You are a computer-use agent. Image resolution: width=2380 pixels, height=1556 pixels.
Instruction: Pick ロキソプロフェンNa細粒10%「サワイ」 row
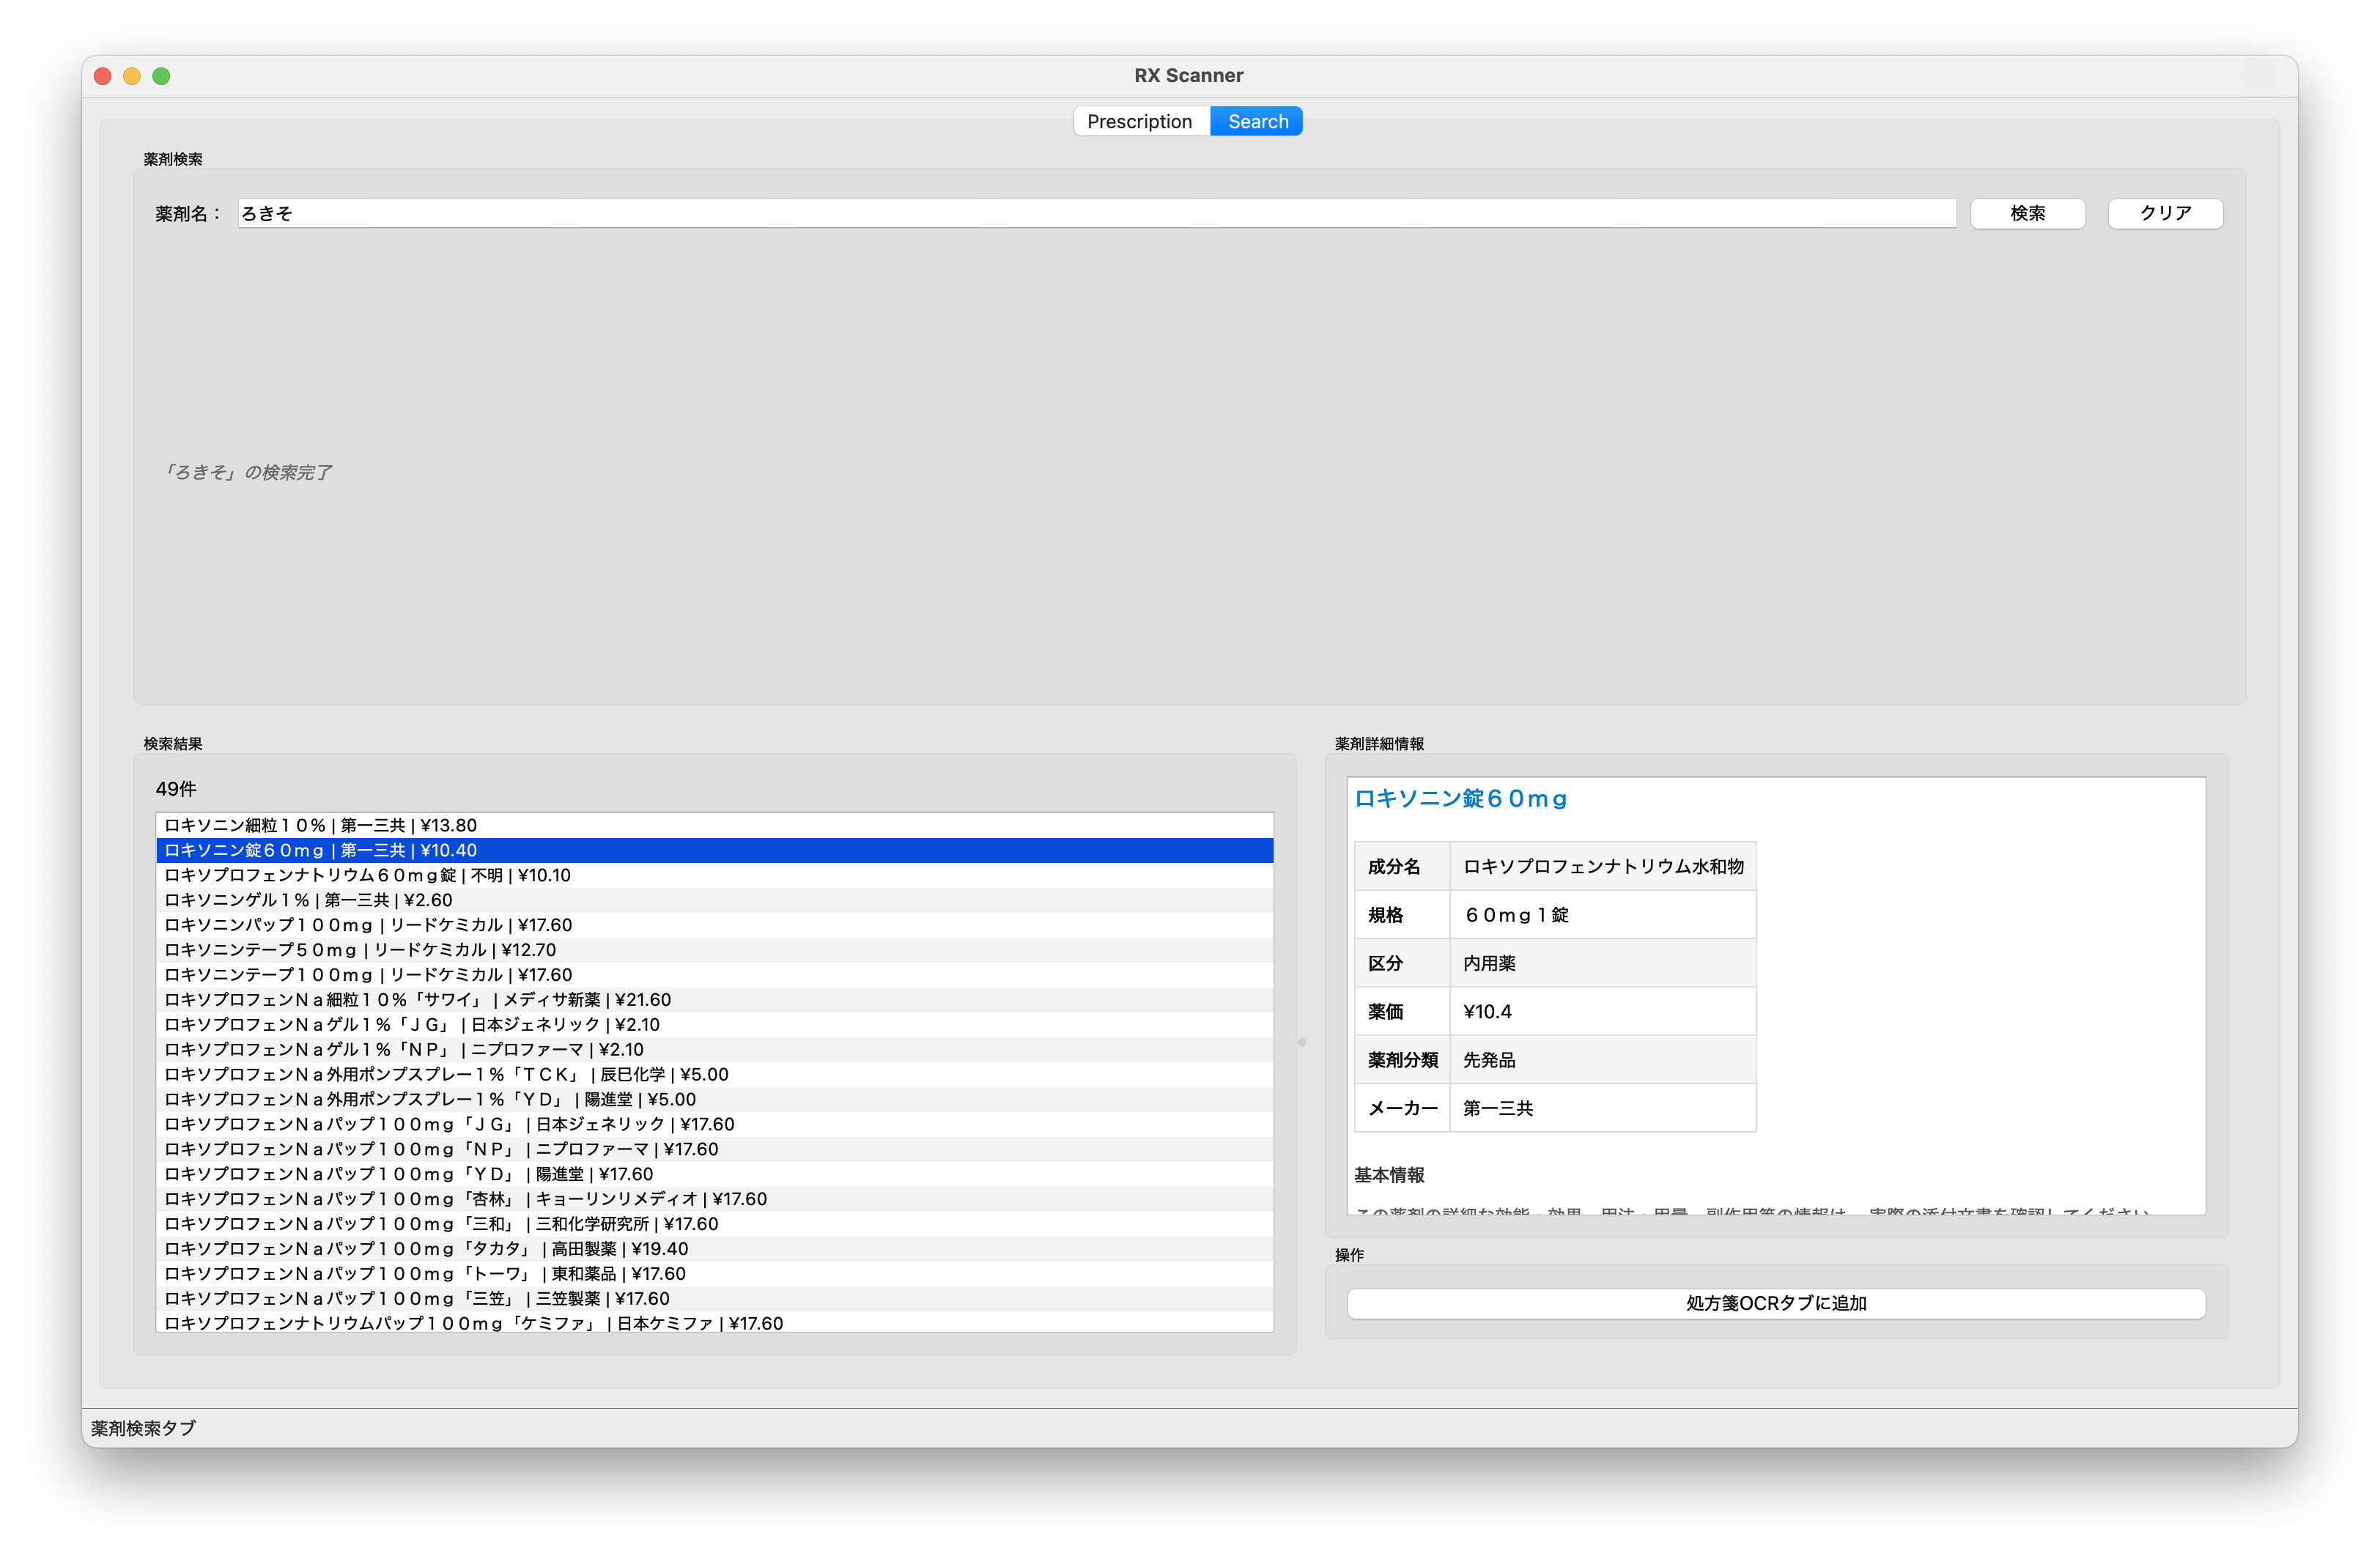(417, 1000)
